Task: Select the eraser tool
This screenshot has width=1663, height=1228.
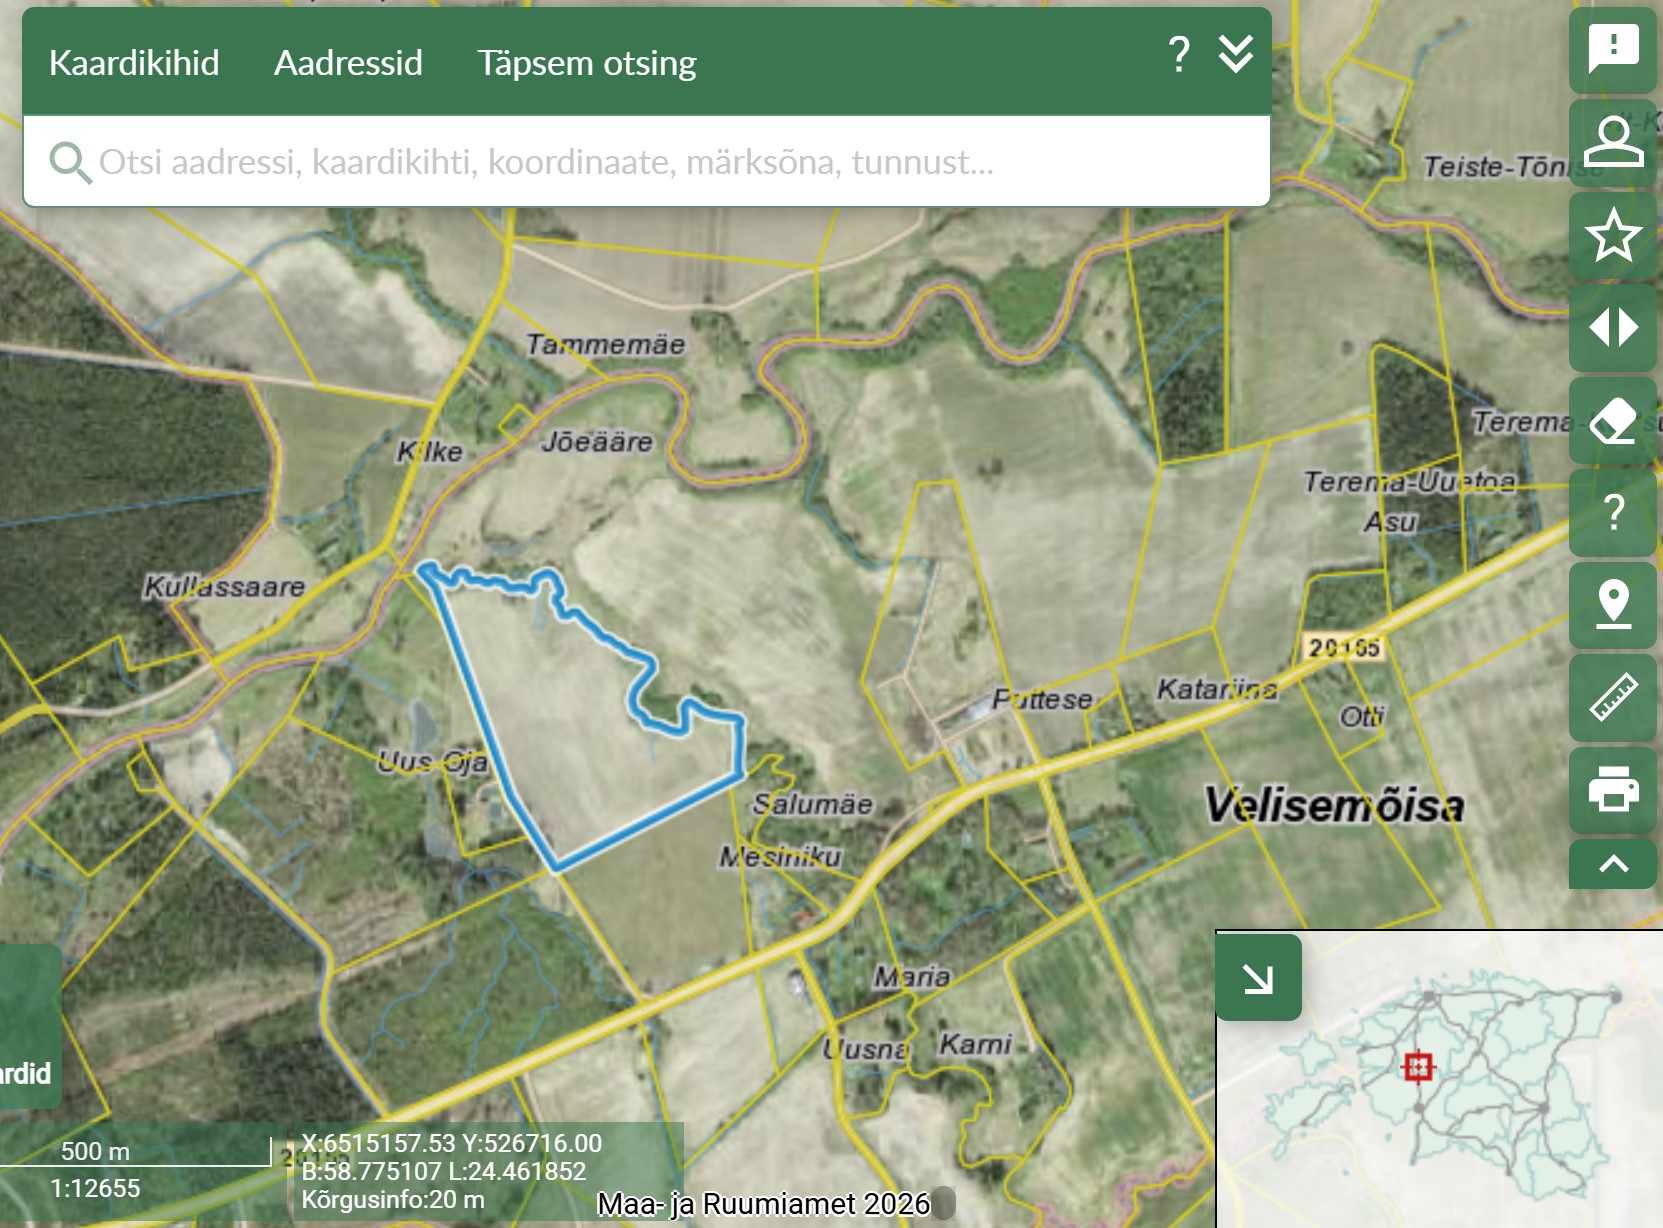Action: tap(1612, 420)
